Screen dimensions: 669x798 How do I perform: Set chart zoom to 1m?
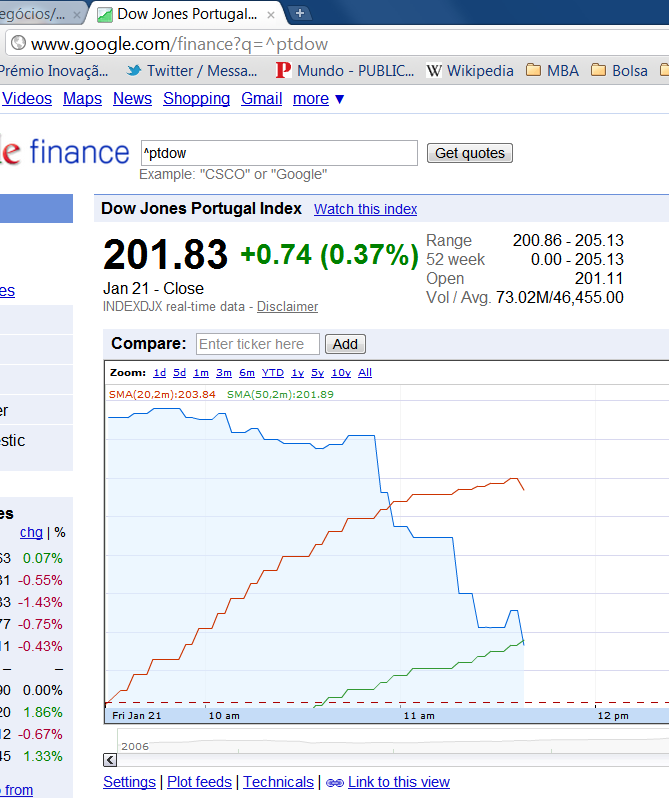201,373
